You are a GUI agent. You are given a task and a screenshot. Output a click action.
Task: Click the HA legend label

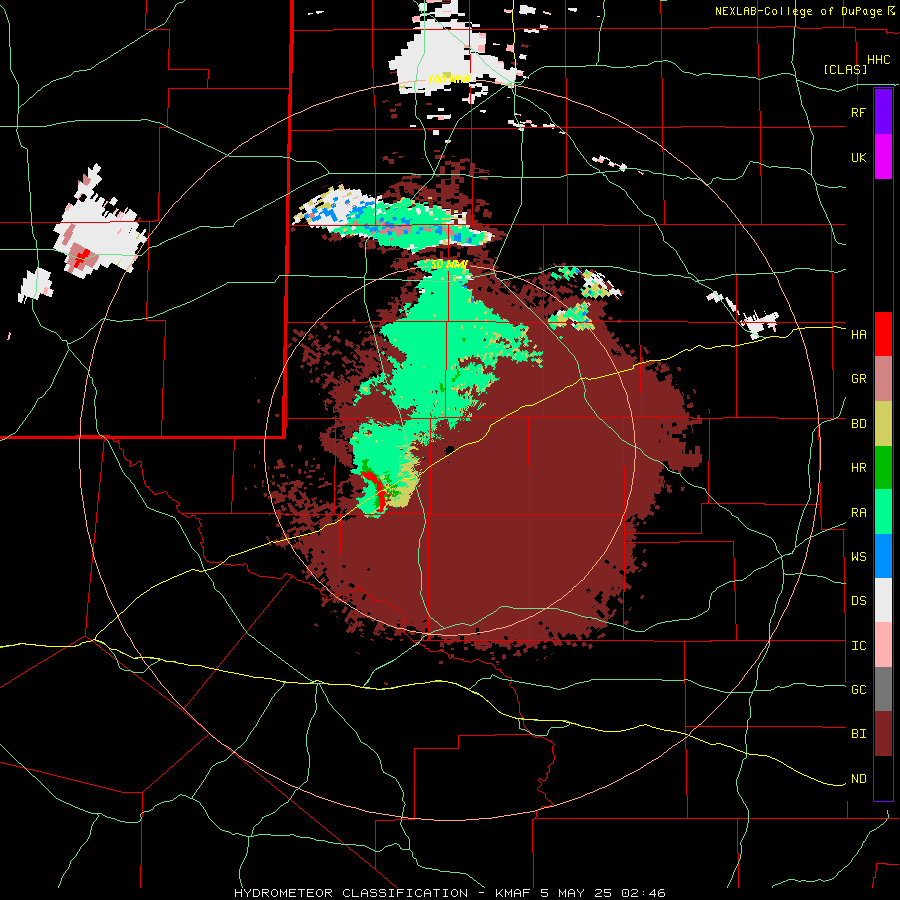click(x=858, y=334)
